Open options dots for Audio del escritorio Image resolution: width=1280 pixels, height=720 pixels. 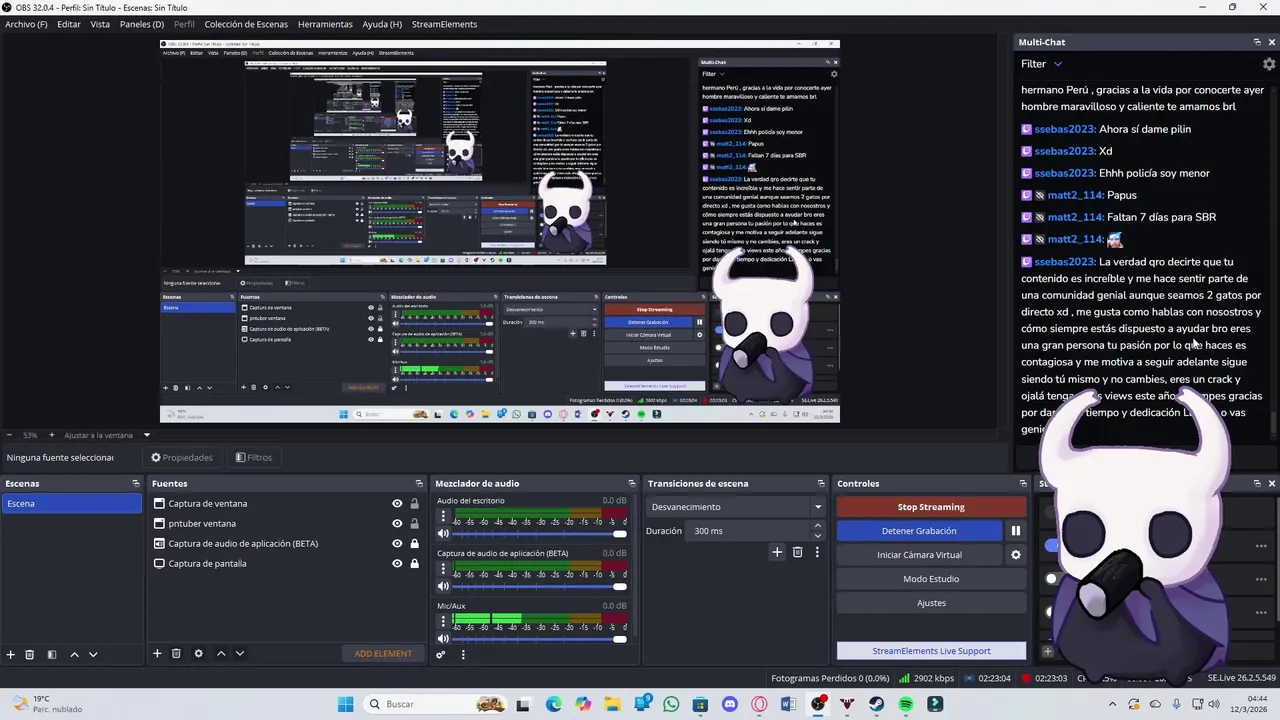[x=443, y=517]
